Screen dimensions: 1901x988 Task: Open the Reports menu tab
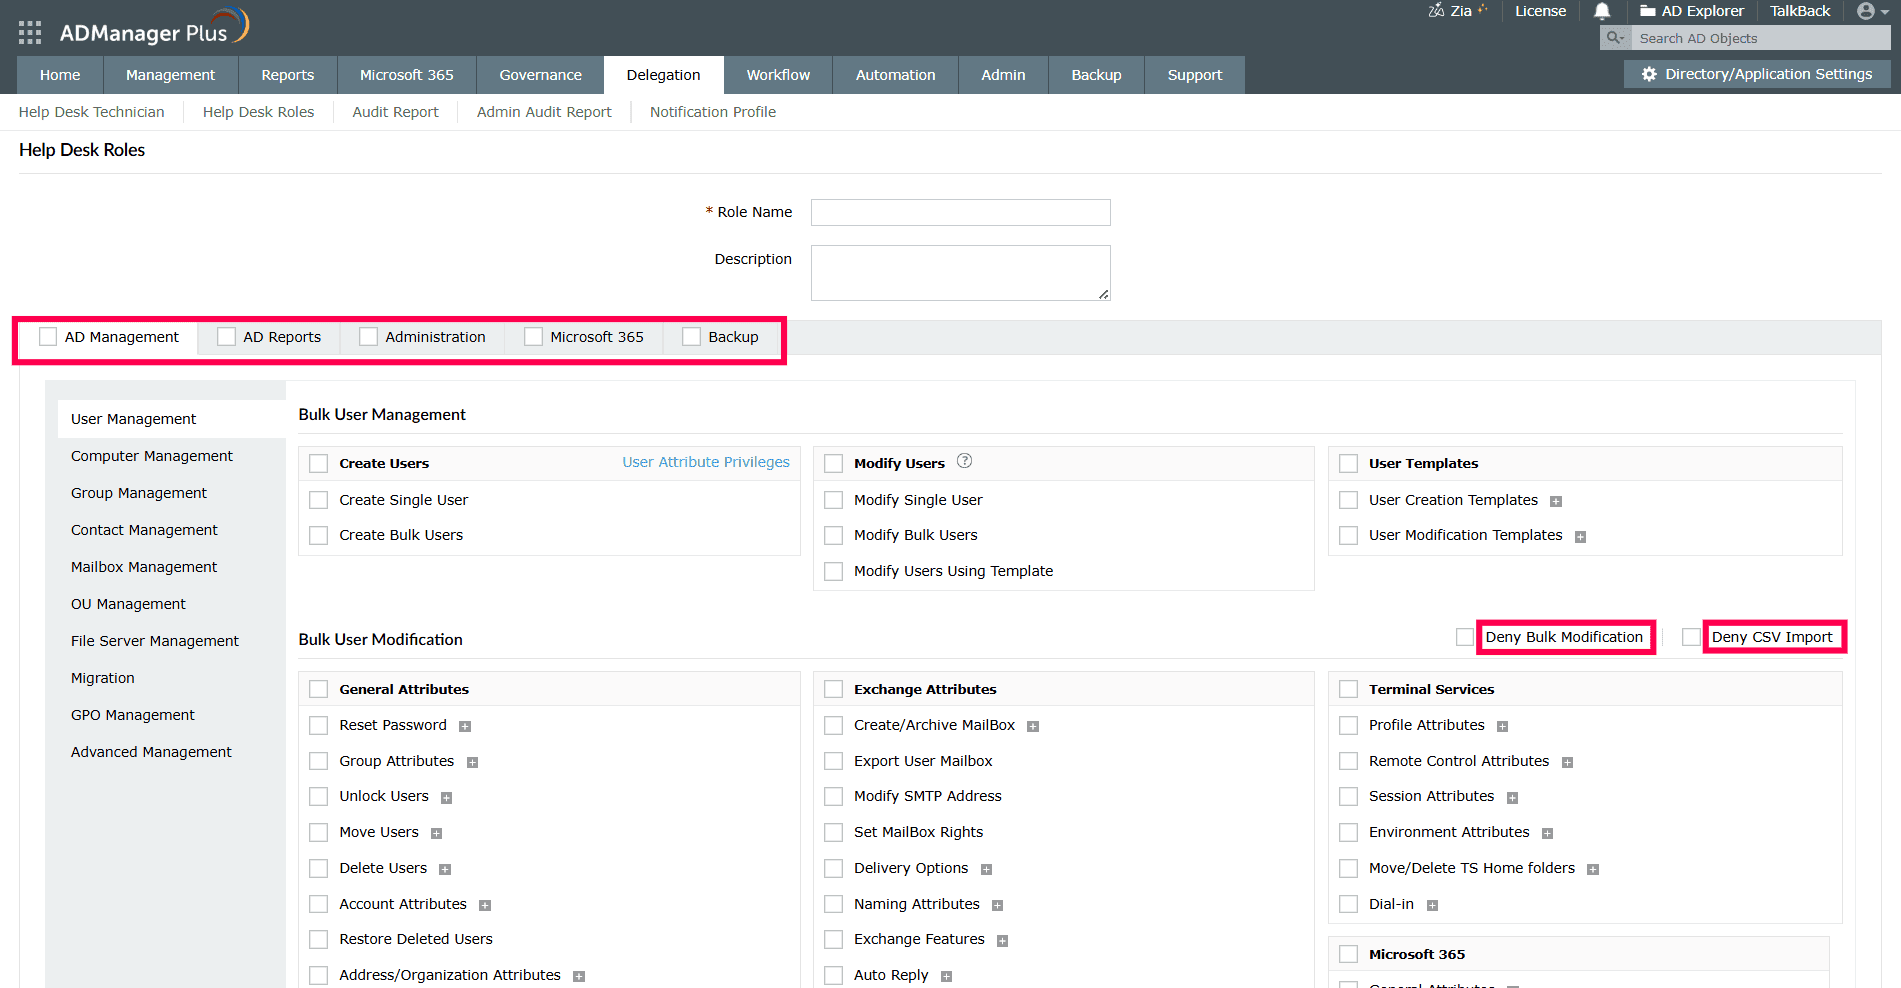288,75
